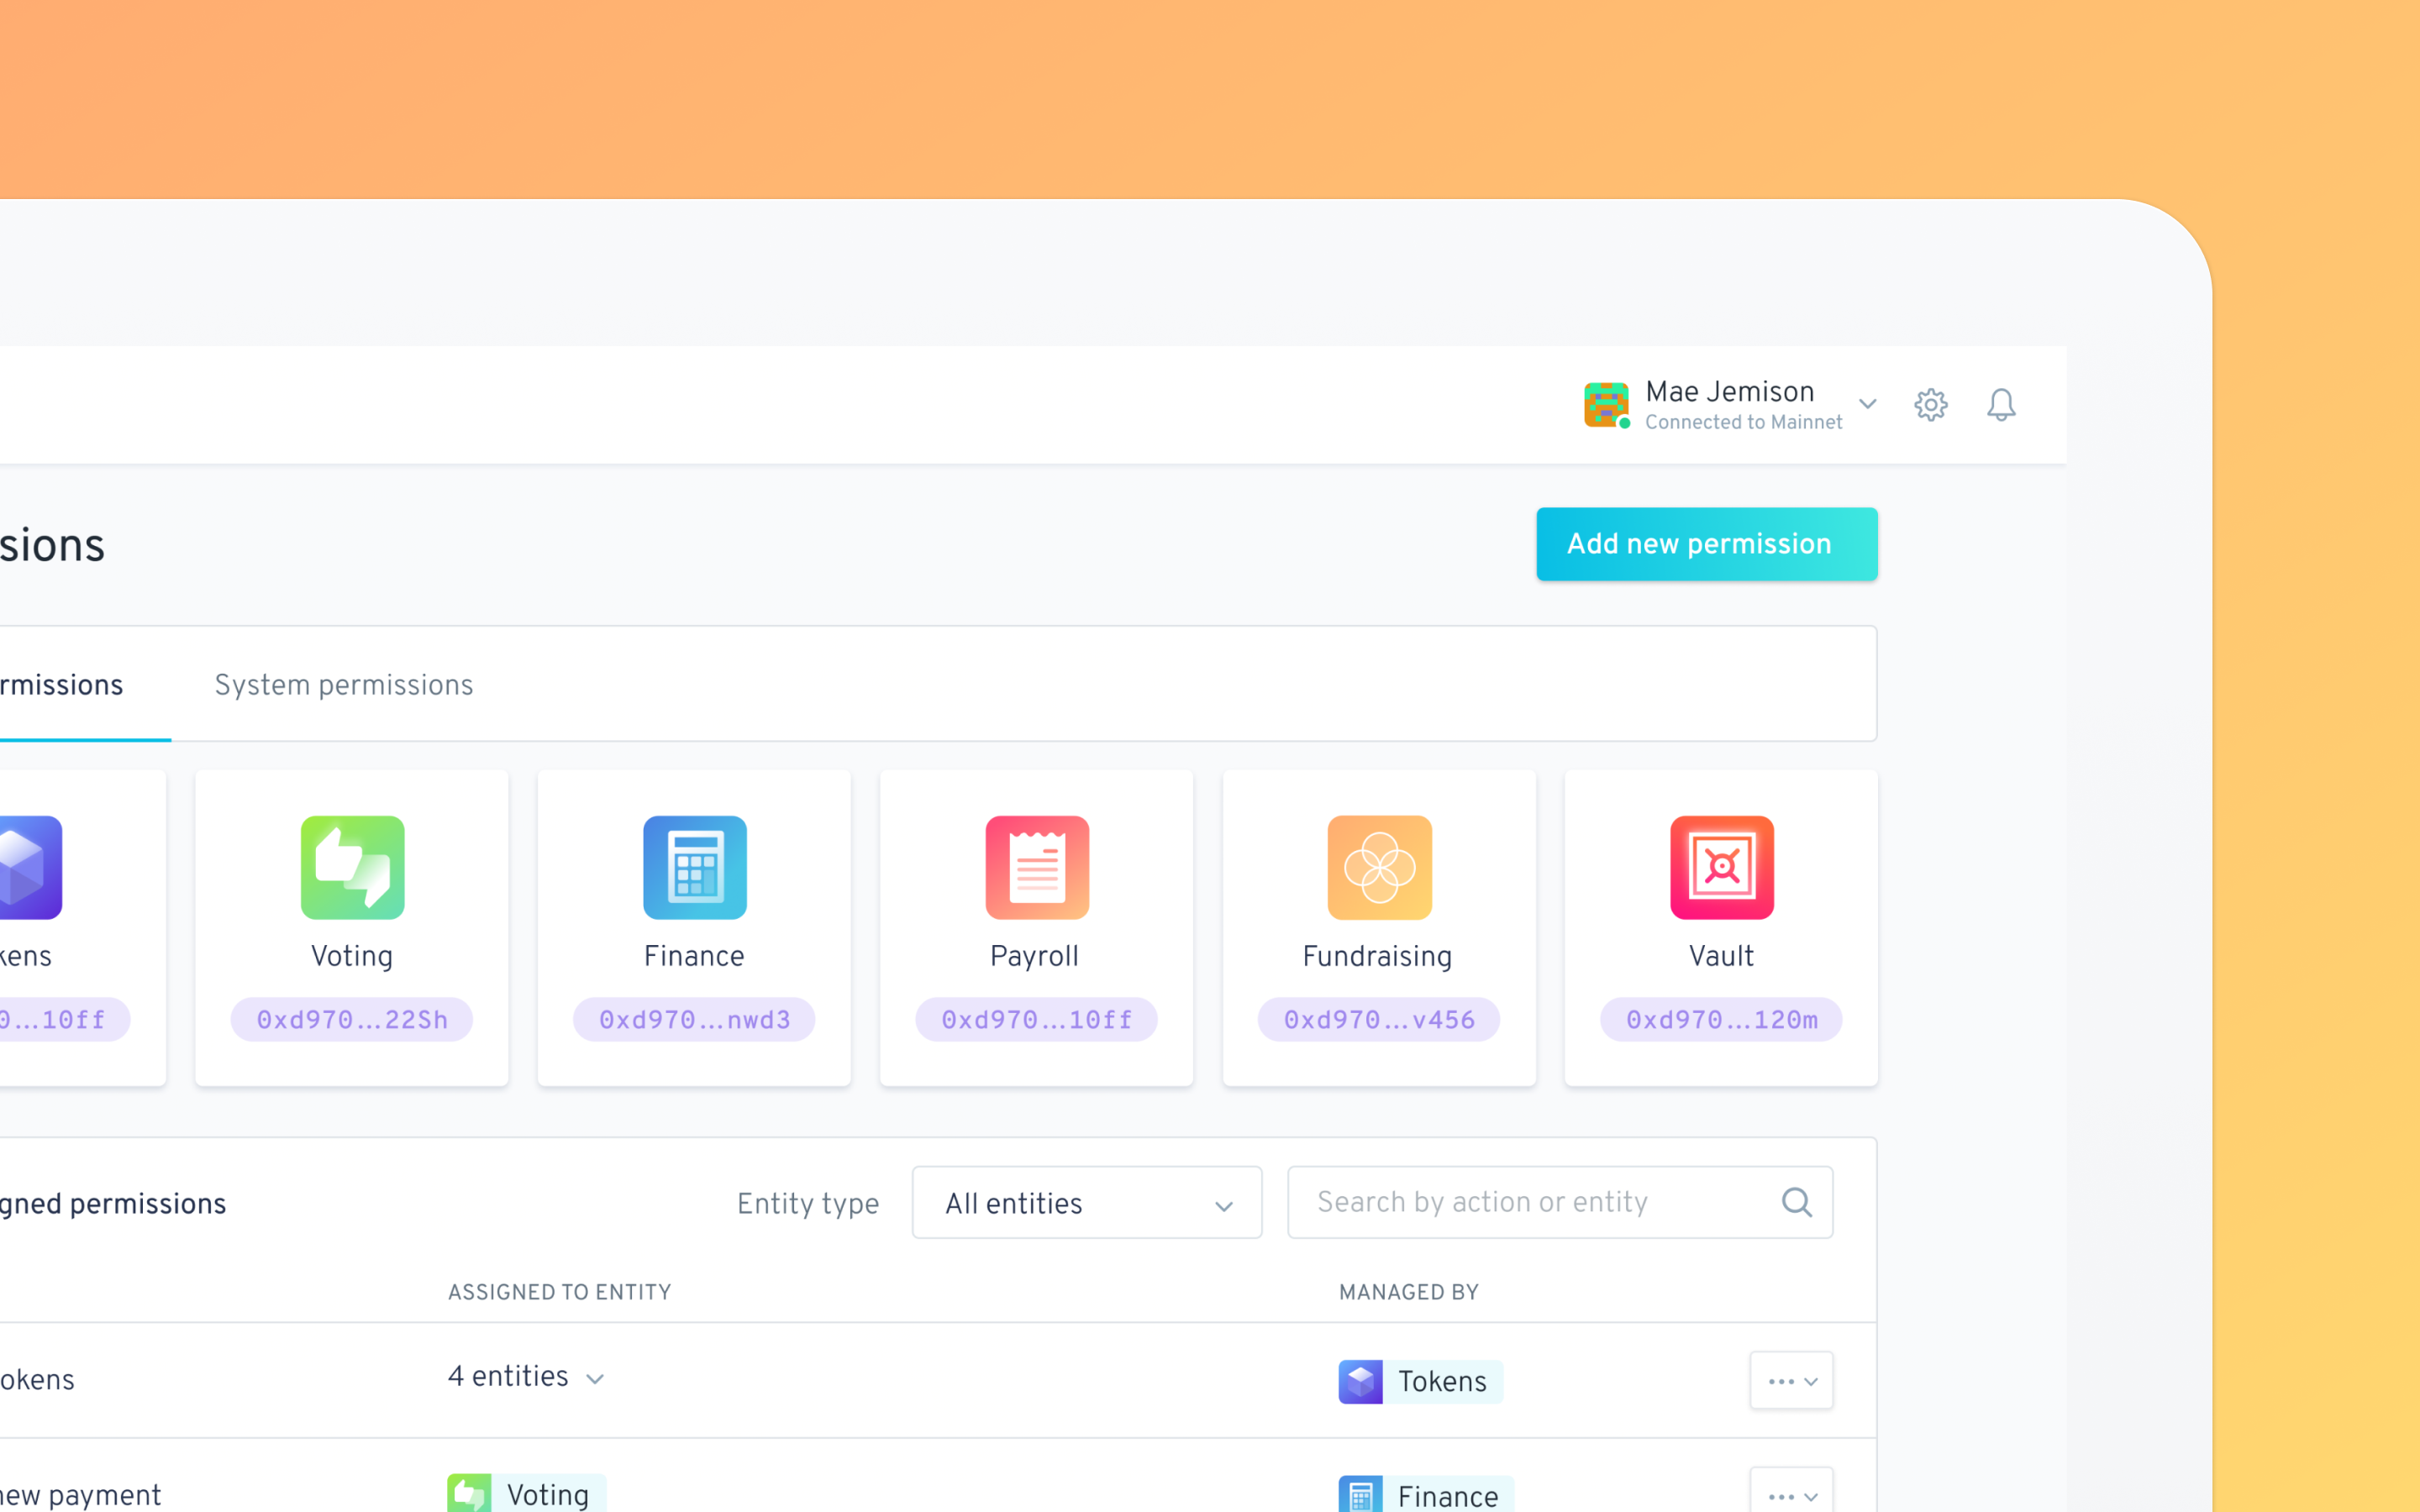Viewport: 2420px width, 1512px height.
Task: Select the Vault safe icon
Action: (x=1721, y=867)
